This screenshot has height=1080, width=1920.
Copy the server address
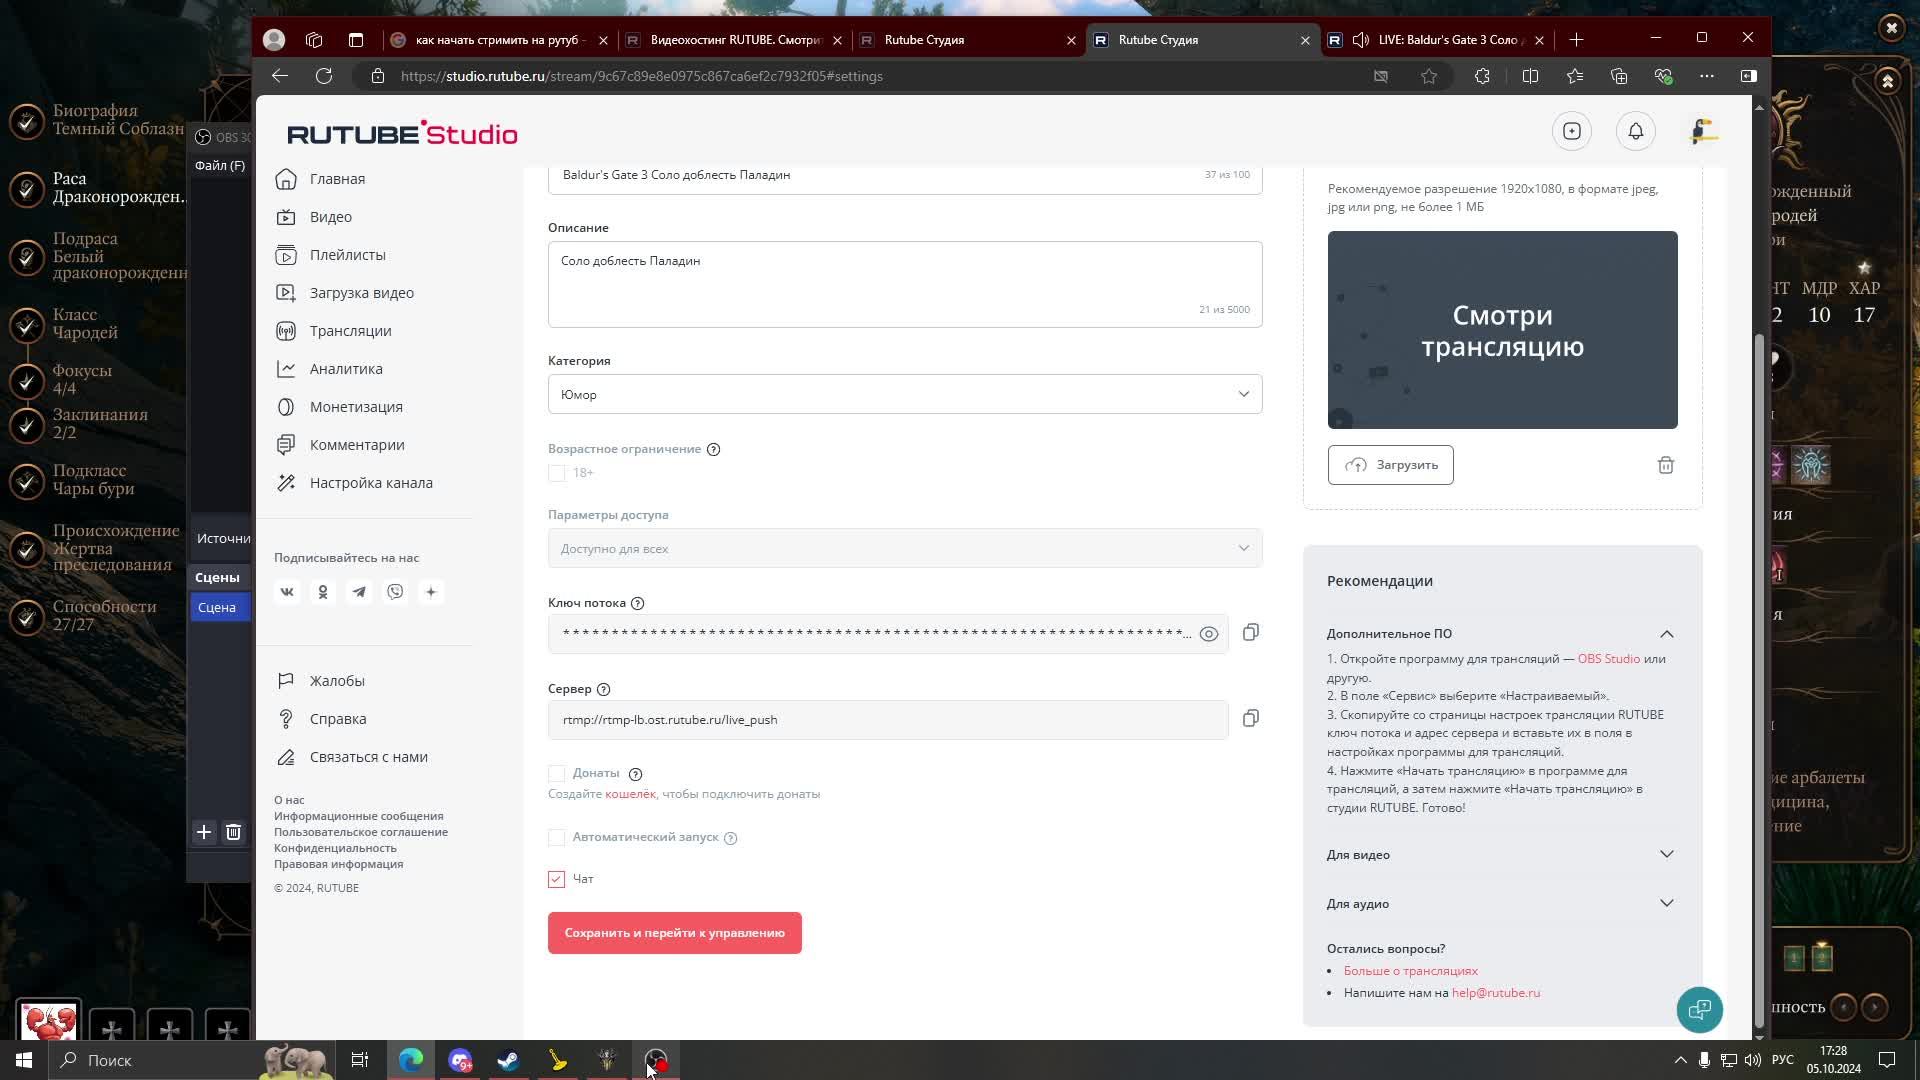(1250, 719)
